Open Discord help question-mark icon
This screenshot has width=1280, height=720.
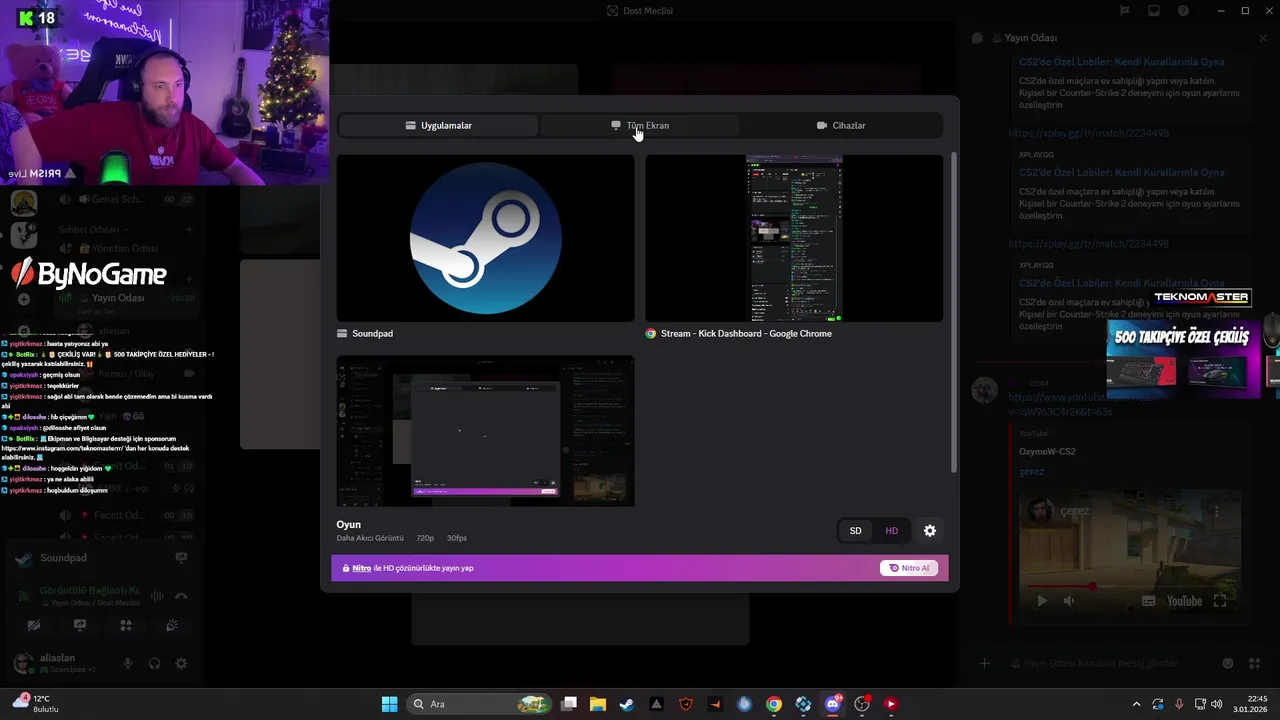(x=1183, y=11)
